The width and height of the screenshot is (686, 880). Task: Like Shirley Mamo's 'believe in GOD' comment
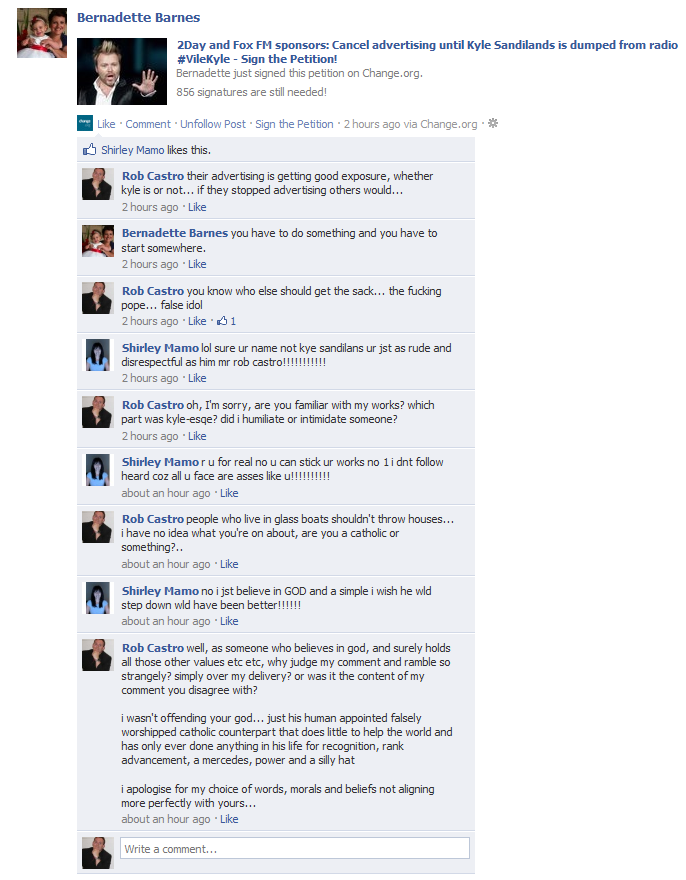229,621
